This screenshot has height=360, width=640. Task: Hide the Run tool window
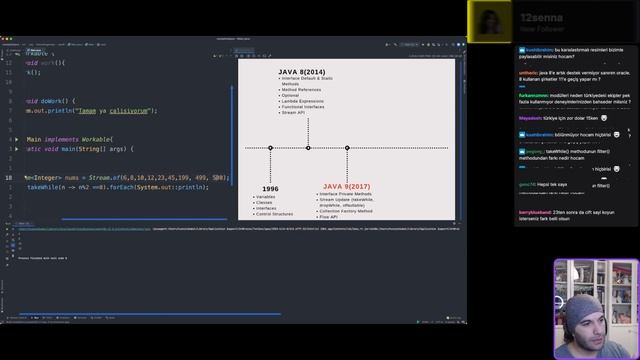tap(459, 223)
